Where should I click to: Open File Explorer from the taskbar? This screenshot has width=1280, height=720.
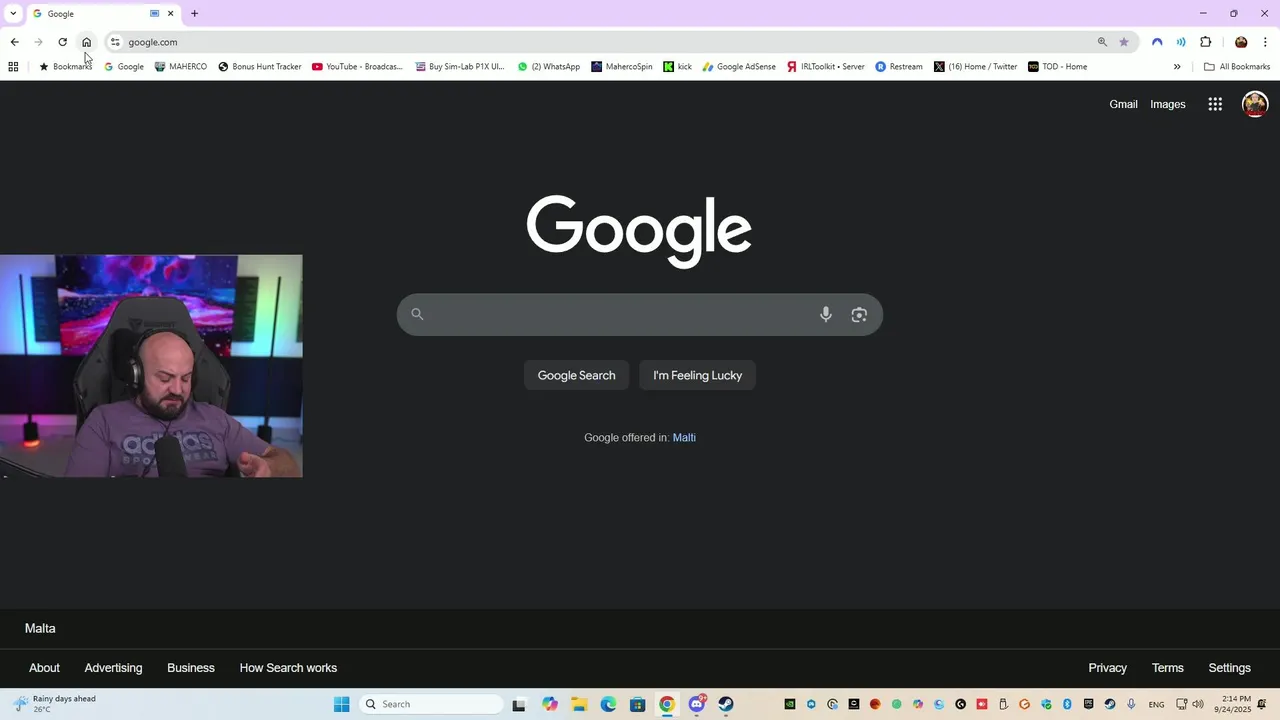(x=579, y=704)
